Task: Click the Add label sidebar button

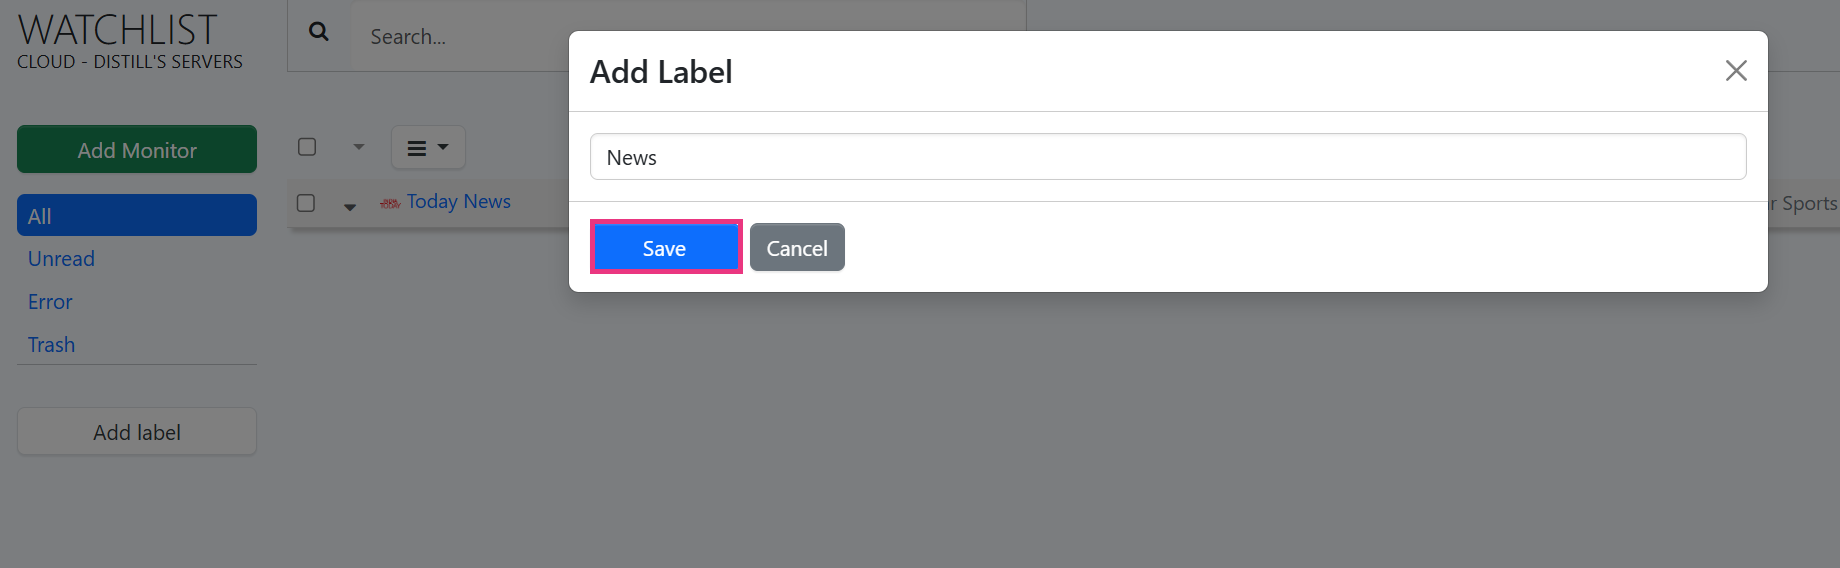Action: tap(137, 432)
